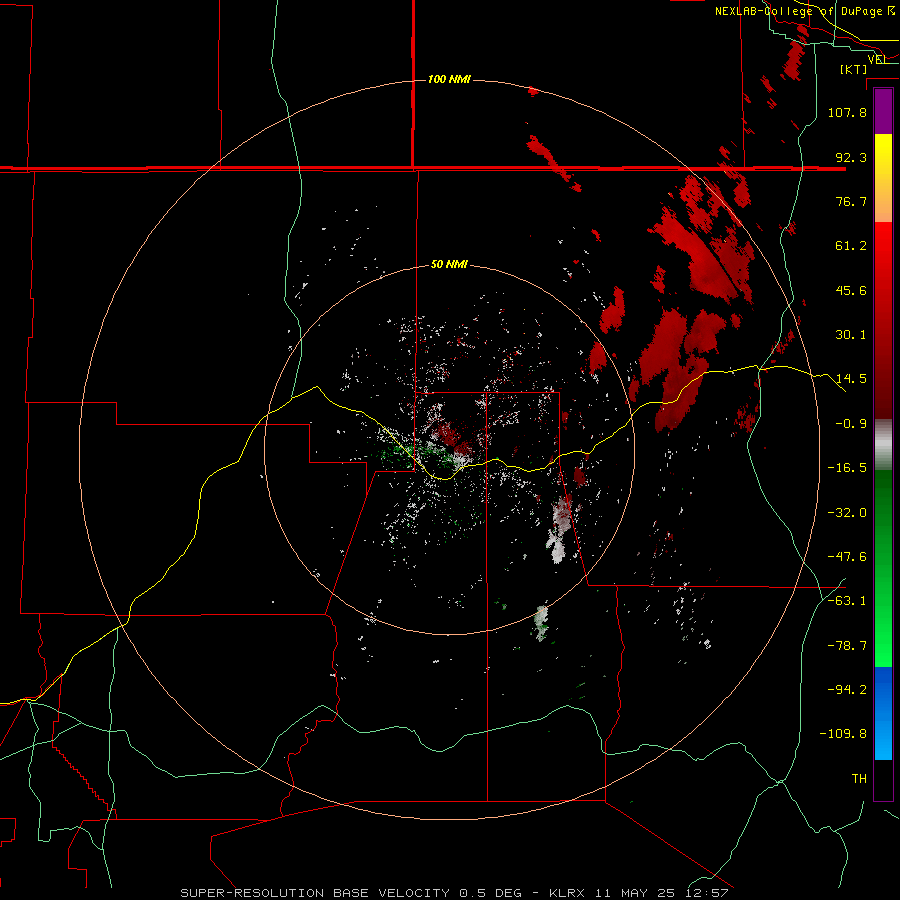
Task: Click the -94.2 legend value
Action: pyautogui.click(x=847, y=690)
